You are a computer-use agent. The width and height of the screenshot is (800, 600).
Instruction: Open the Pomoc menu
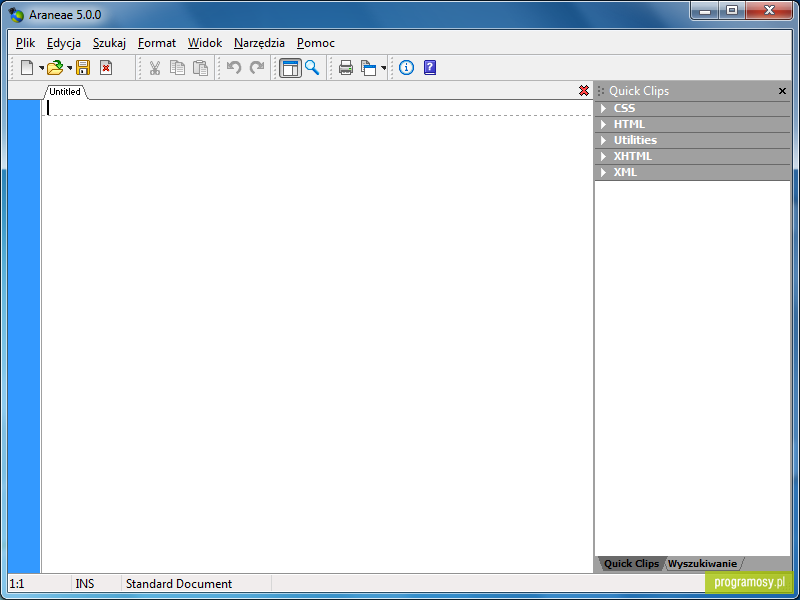click(316, 43)
